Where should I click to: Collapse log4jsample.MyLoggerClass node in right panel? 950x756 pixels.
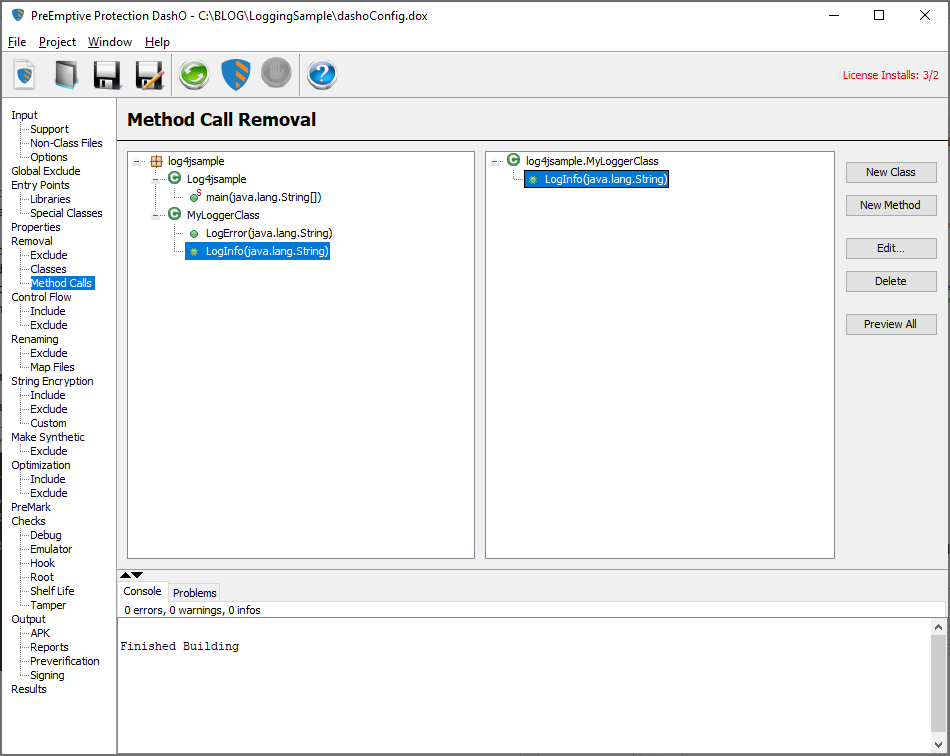(x=494, y=162)
